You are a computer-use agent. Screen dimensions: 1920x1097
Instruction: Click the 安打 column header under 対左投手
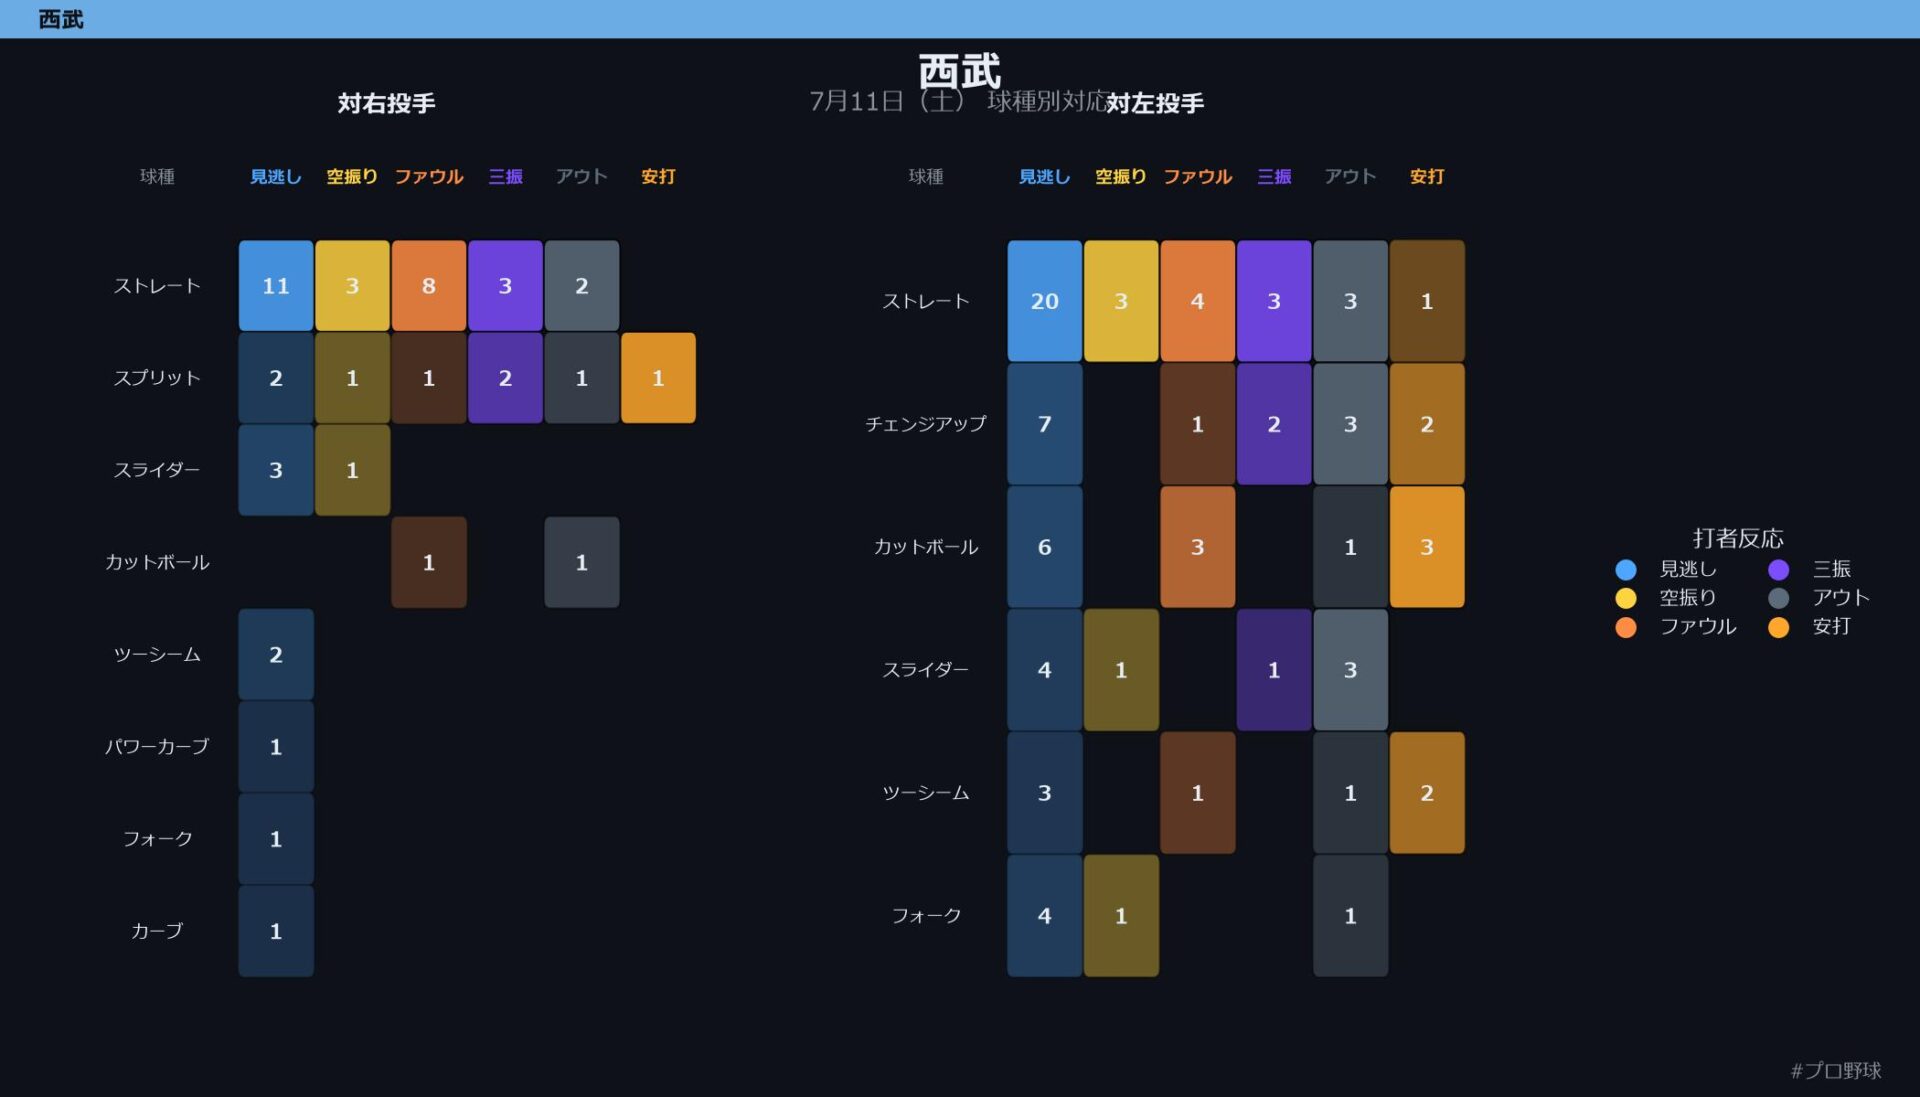(x=1427, y=177)
